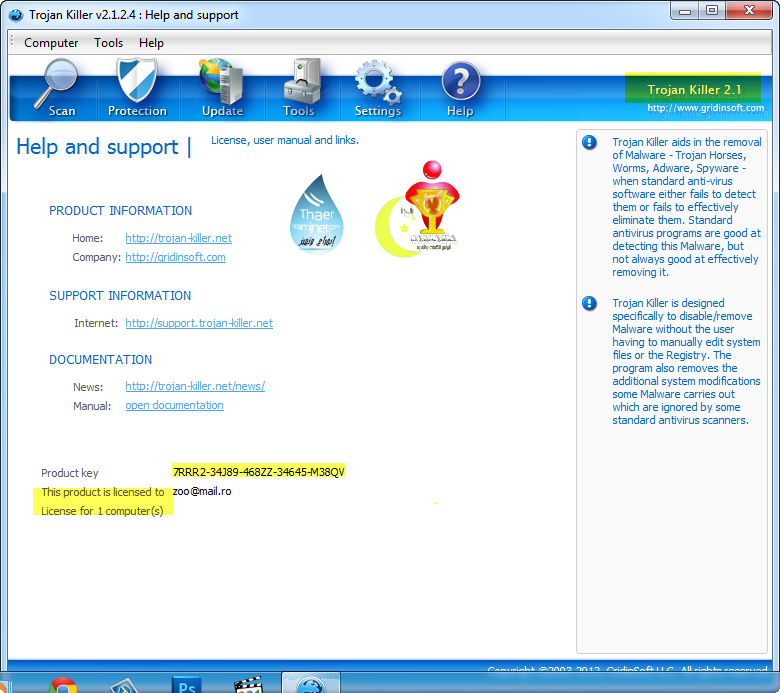Click the SUPPORT INFORMATION heading

coord(120,296)
